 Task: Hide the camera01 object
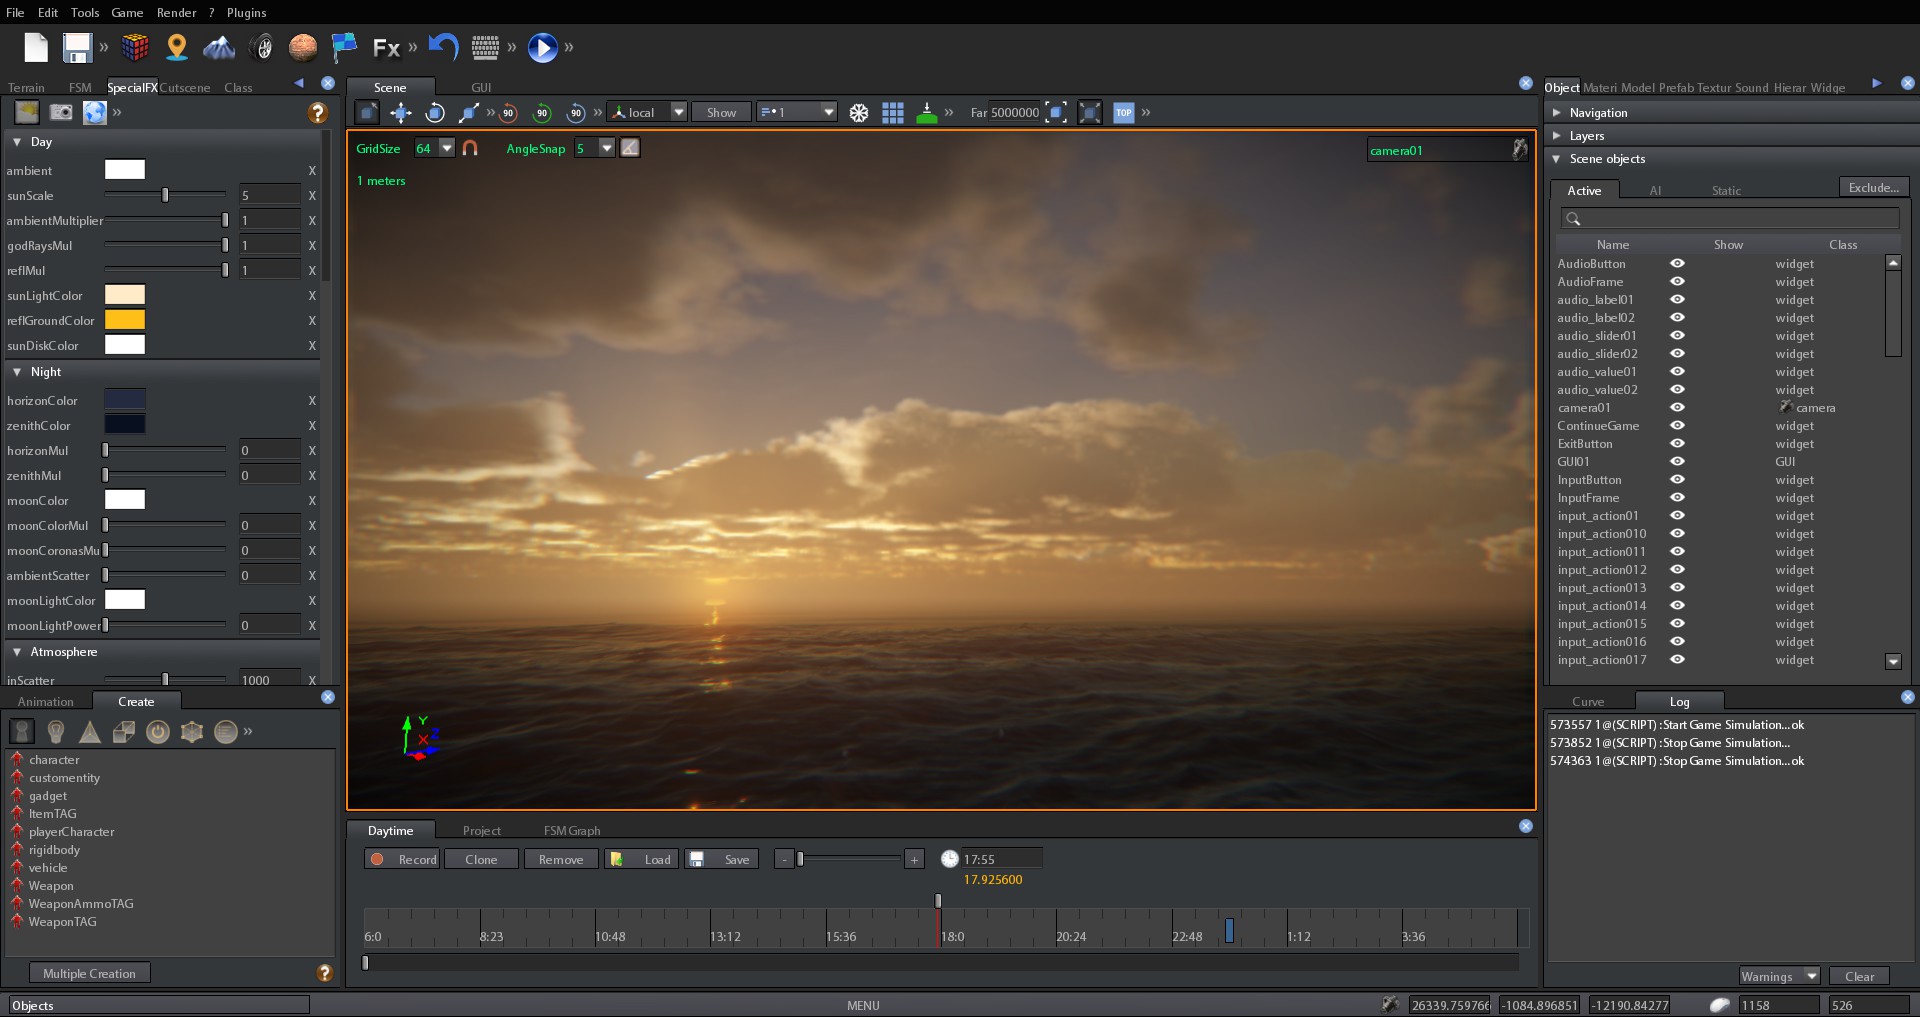point(1677,407)
